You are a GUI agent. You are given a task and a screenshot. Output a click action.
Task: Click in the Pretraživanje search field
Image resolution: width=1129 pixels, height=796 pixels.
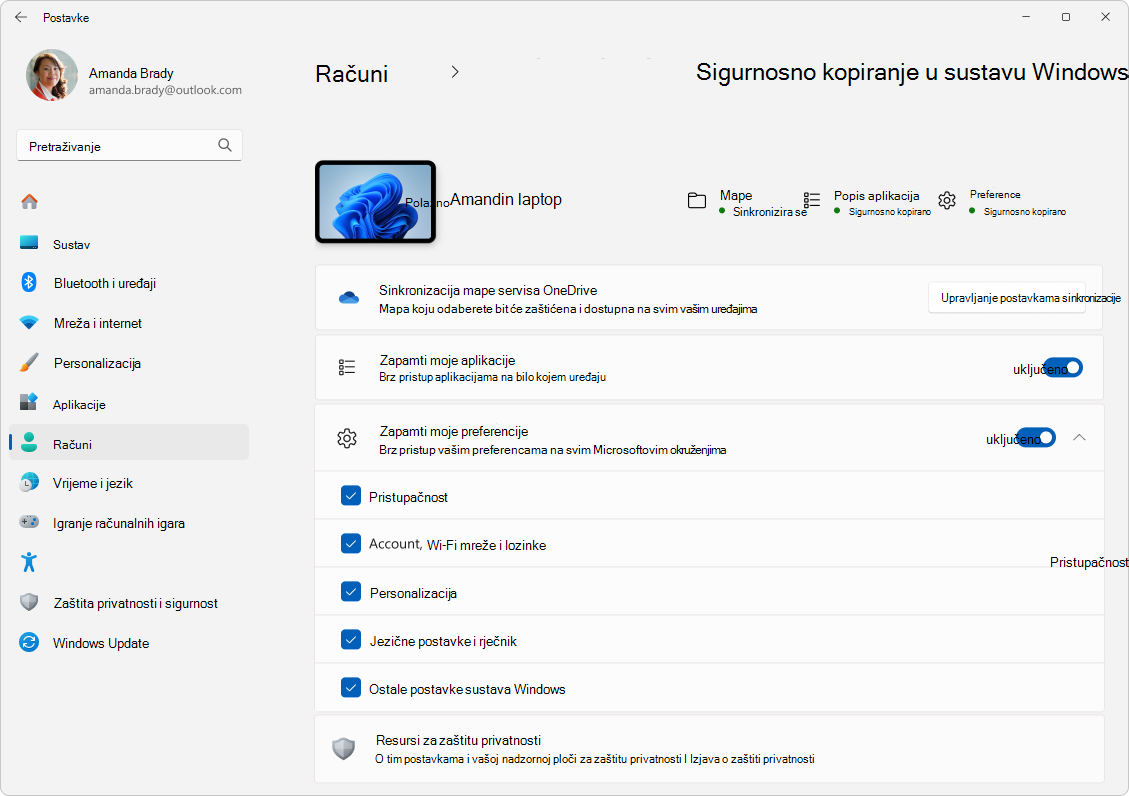point(129,145)
